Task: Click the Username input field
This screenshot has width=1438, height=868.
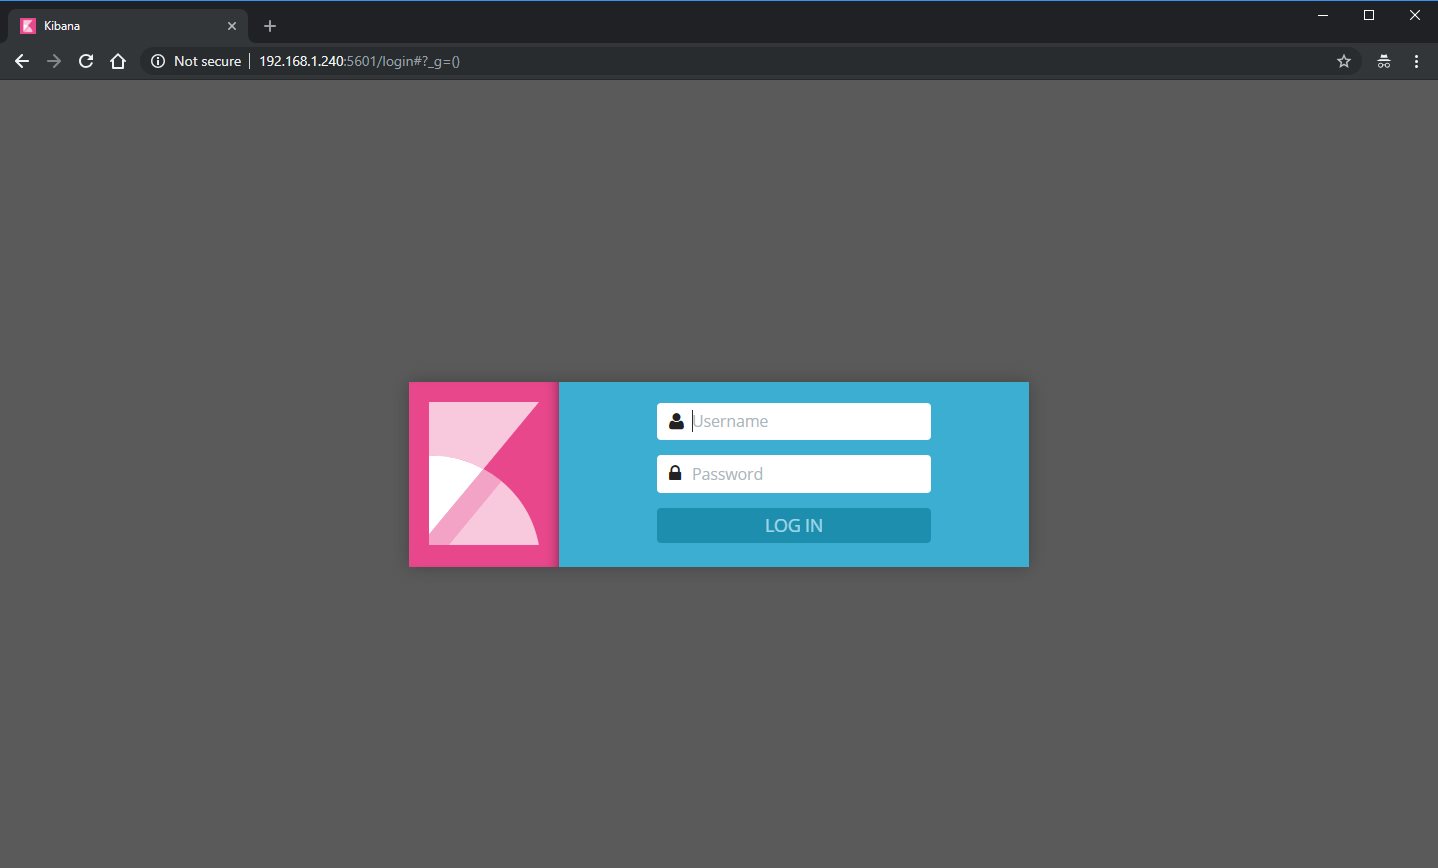Action: click(x=794, y=421)
